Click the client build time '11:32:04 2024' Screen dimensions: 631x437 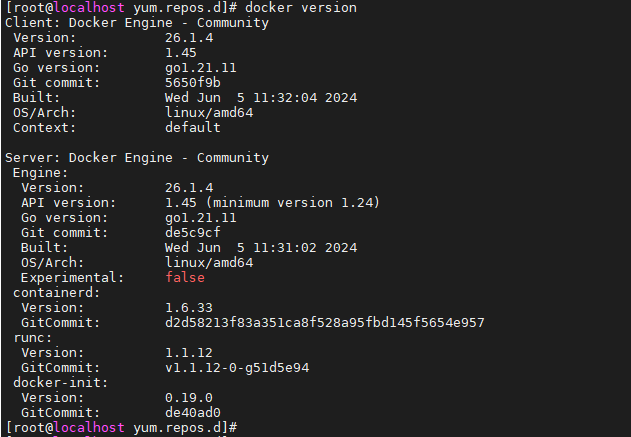pos(305,98)
